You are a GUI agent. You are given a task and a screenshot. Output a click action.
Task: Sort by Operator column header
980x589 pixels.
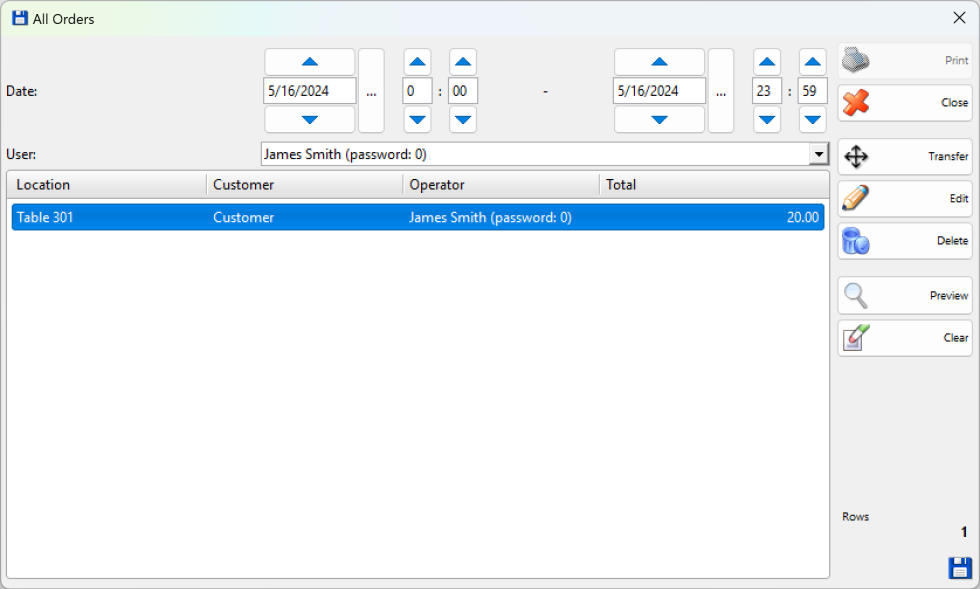[501, 185]
